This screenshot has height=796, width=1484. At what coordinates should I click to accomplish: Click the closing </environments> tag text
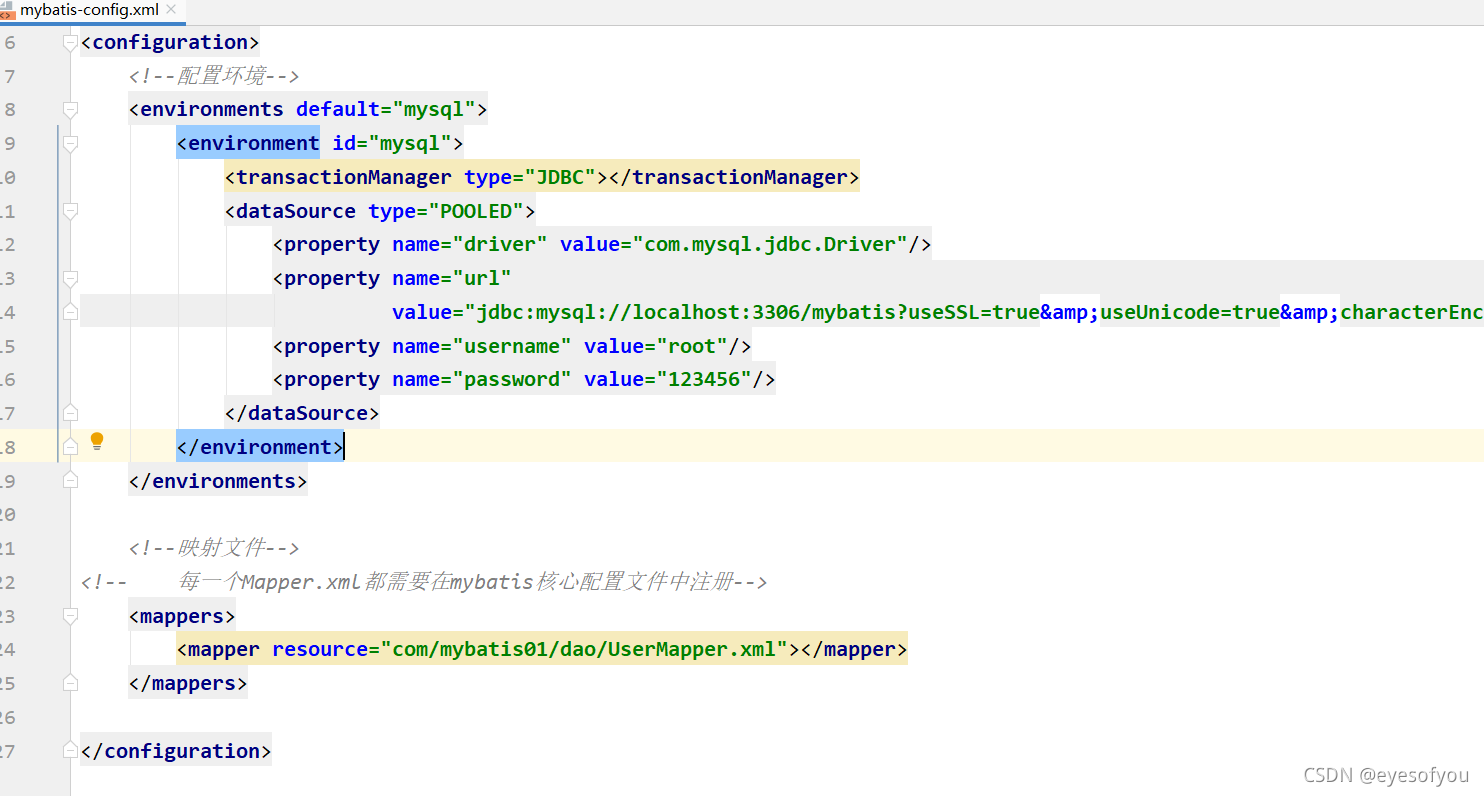tap(218, 481)
